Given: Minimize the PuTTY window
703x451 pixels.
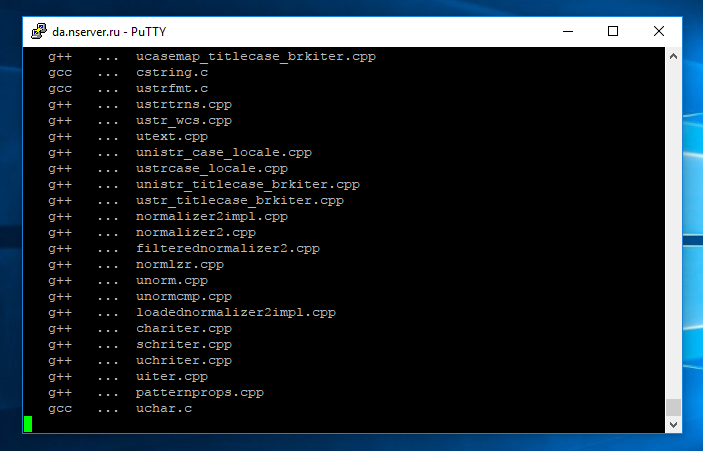Looking at the screenshot, I should tap(568, 31).
